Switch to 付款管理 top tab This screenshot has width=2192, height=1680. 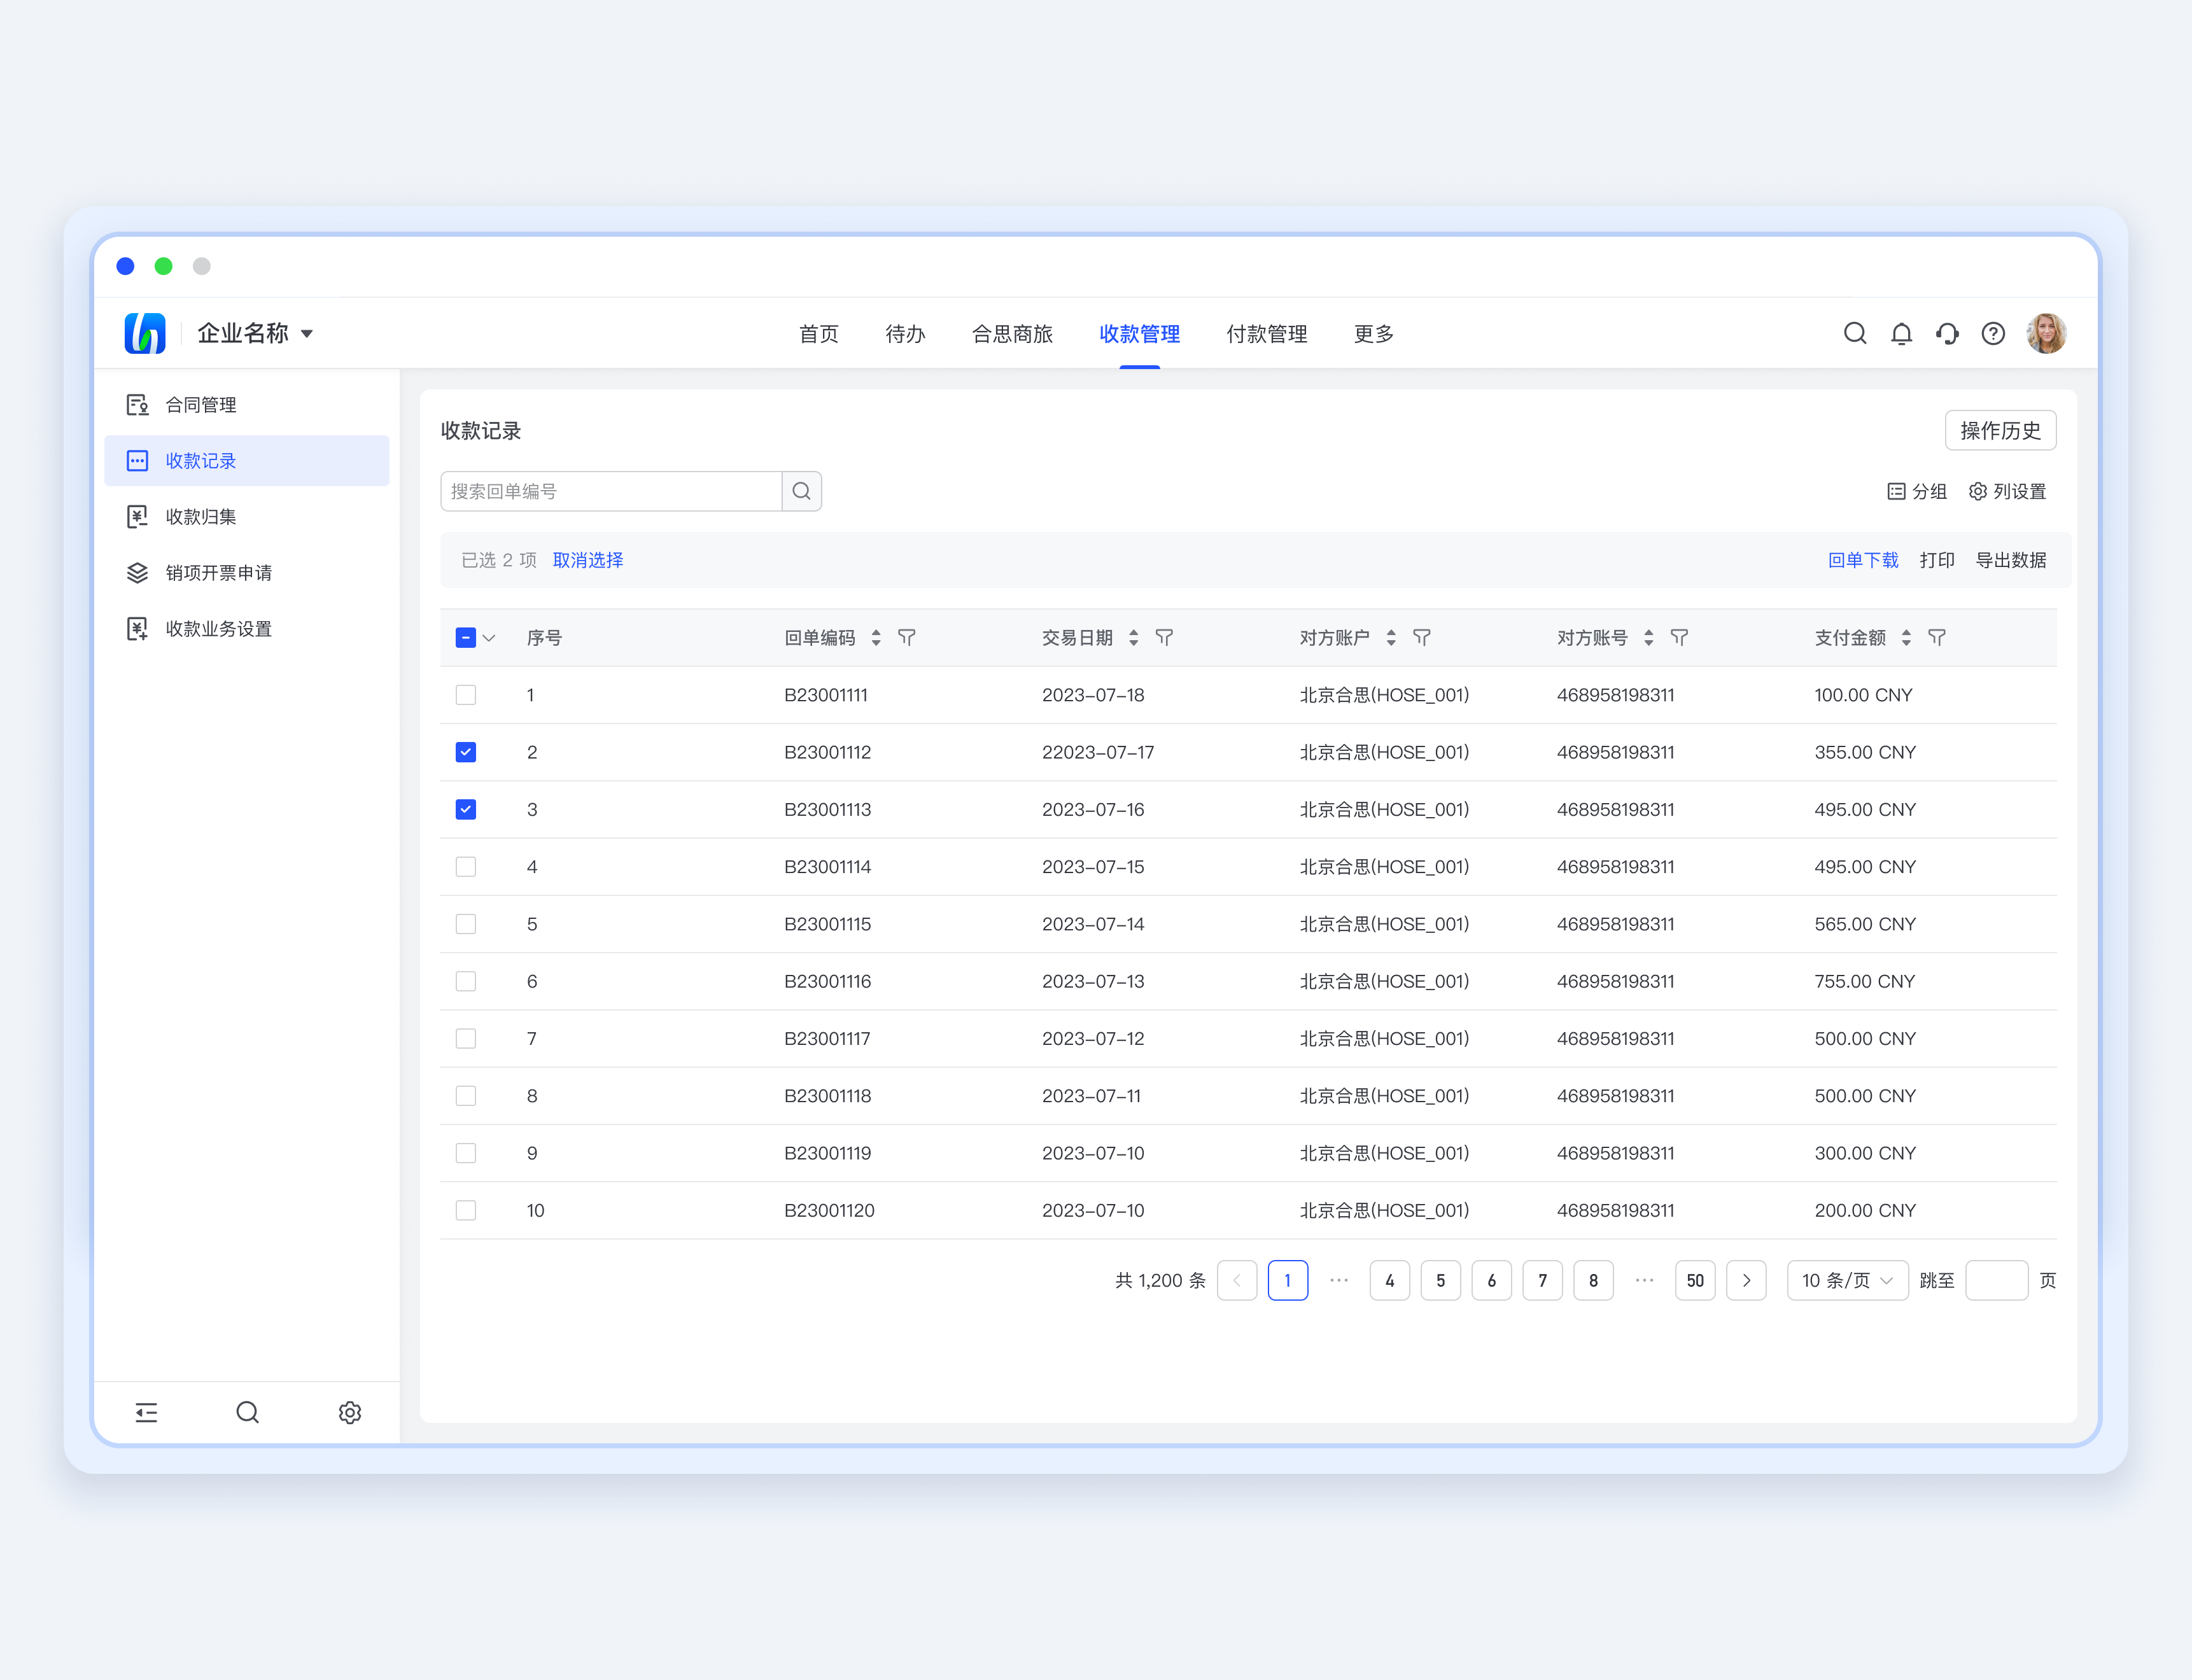point(1266,334)
